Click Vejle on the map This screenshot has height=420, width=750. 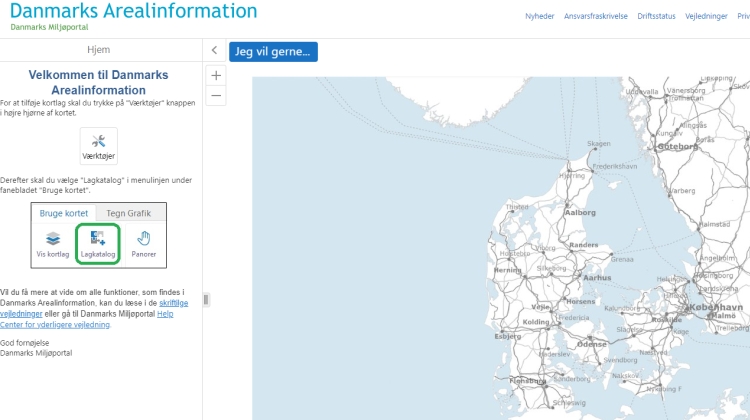(x=540, y=307)
